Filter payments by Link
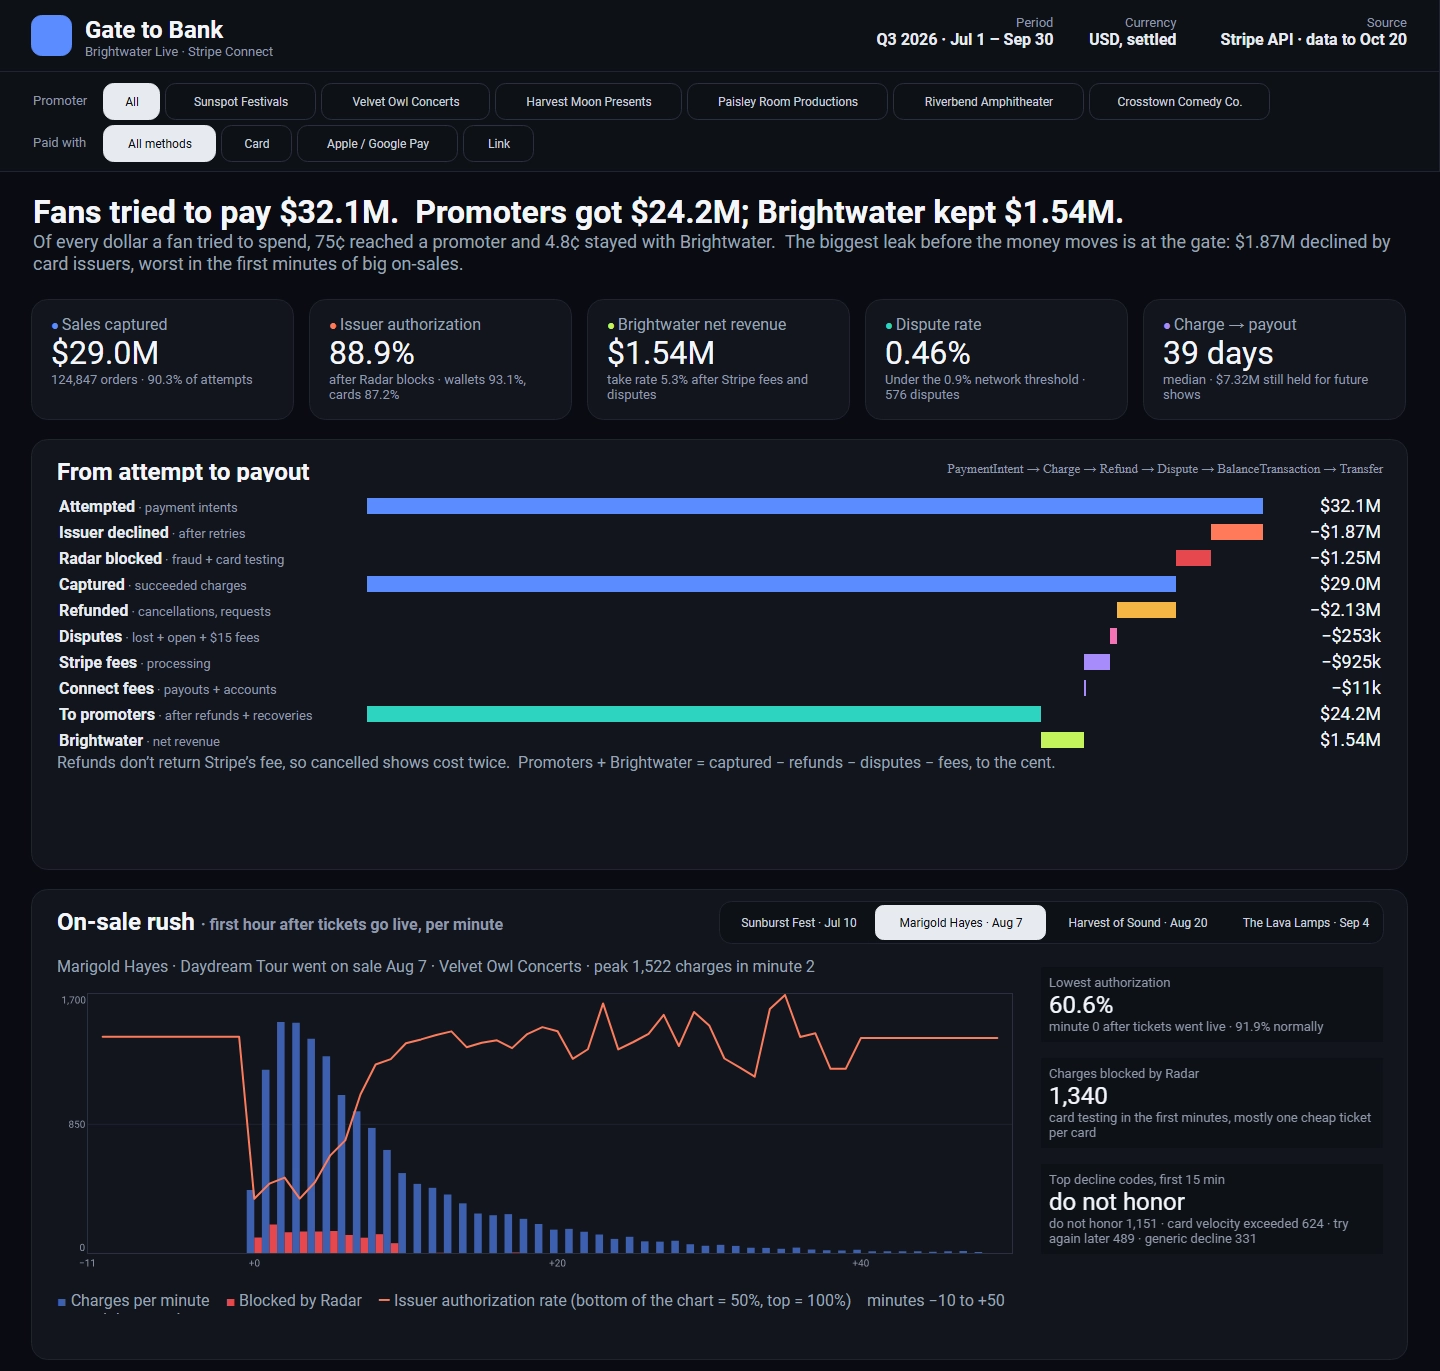This screenshot has height=1371, width=1440. click(499, 144)
